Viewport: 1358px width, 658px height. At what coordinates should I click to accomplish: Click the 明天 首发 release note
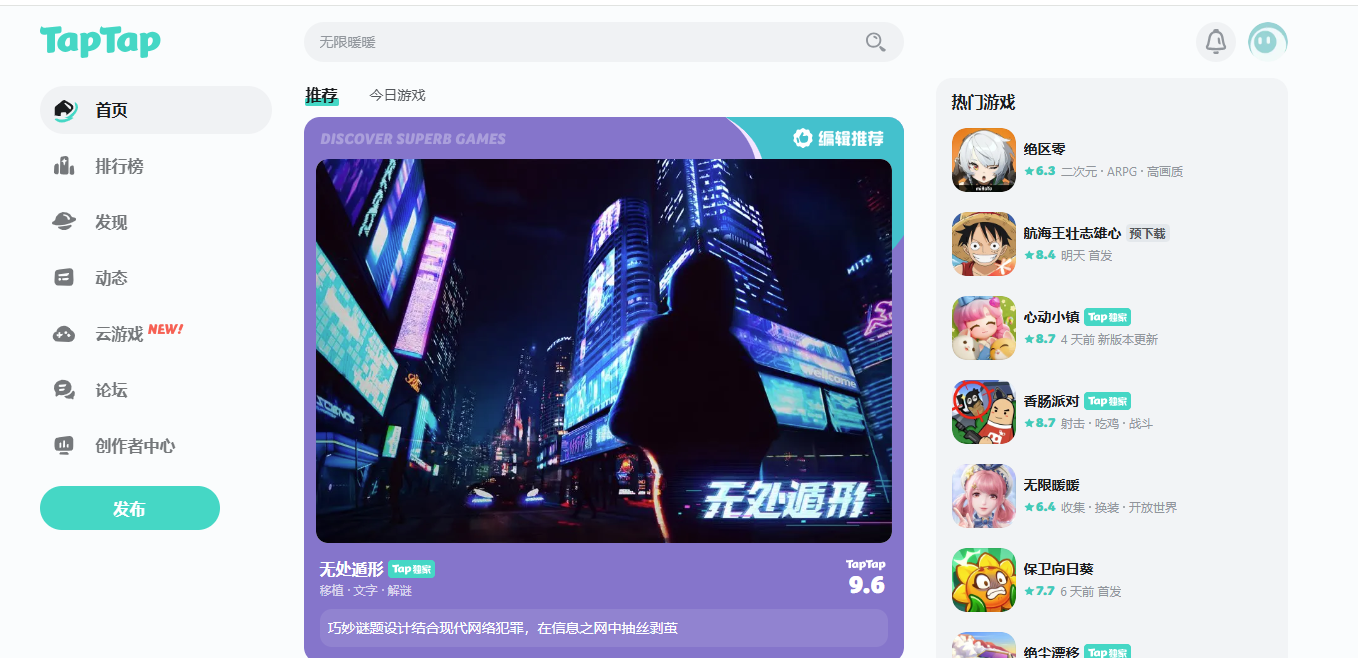pyautogui.click(x=1087, y=255)
